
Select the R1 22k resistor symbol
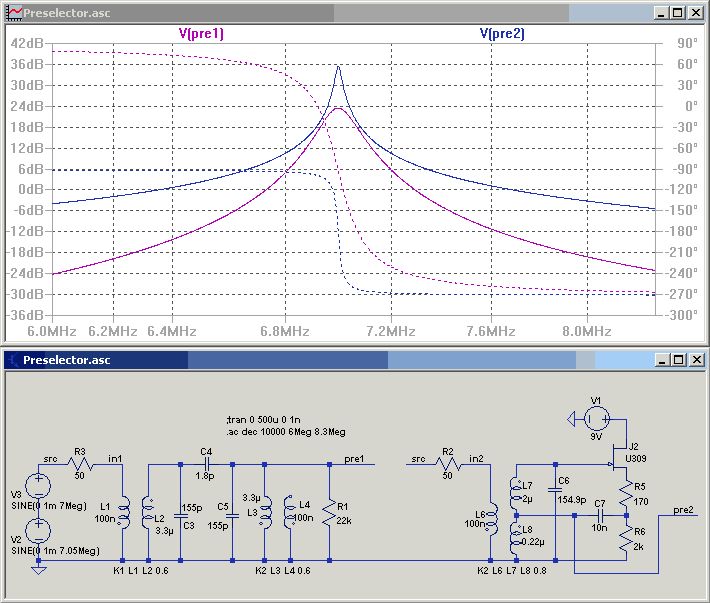click(331, 511)
